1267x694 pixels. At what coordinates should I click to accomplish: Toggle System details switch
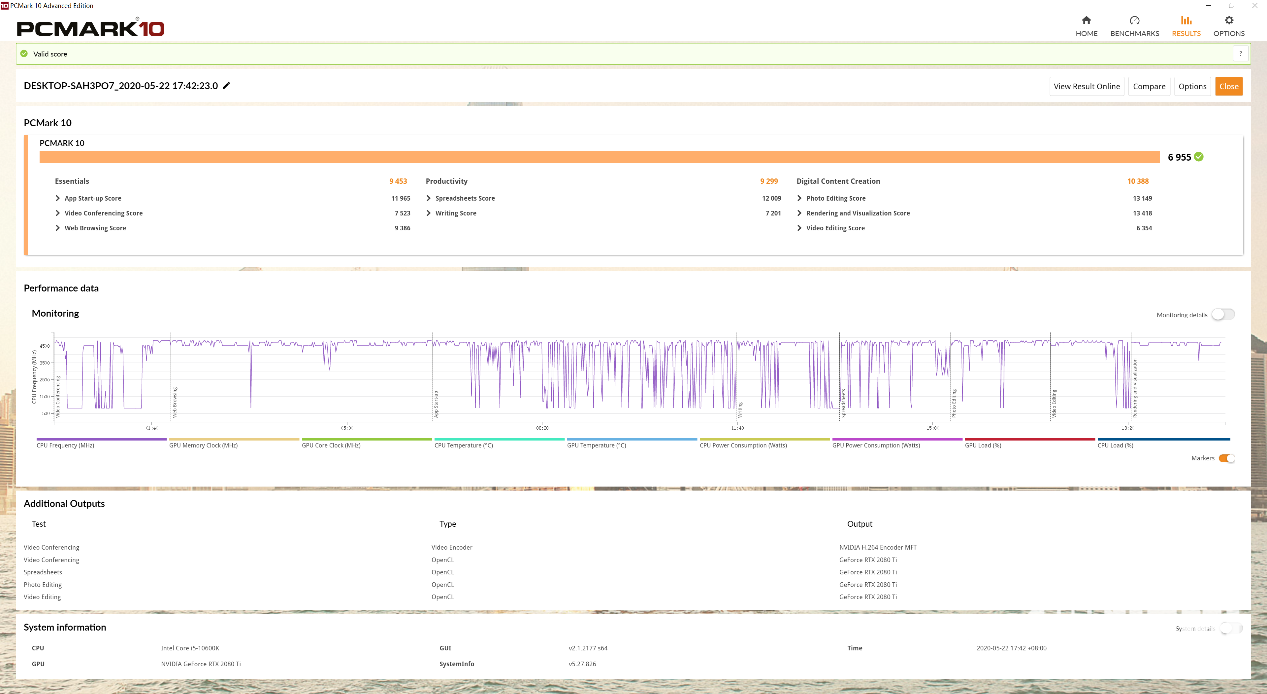(x=1232, y=628)
